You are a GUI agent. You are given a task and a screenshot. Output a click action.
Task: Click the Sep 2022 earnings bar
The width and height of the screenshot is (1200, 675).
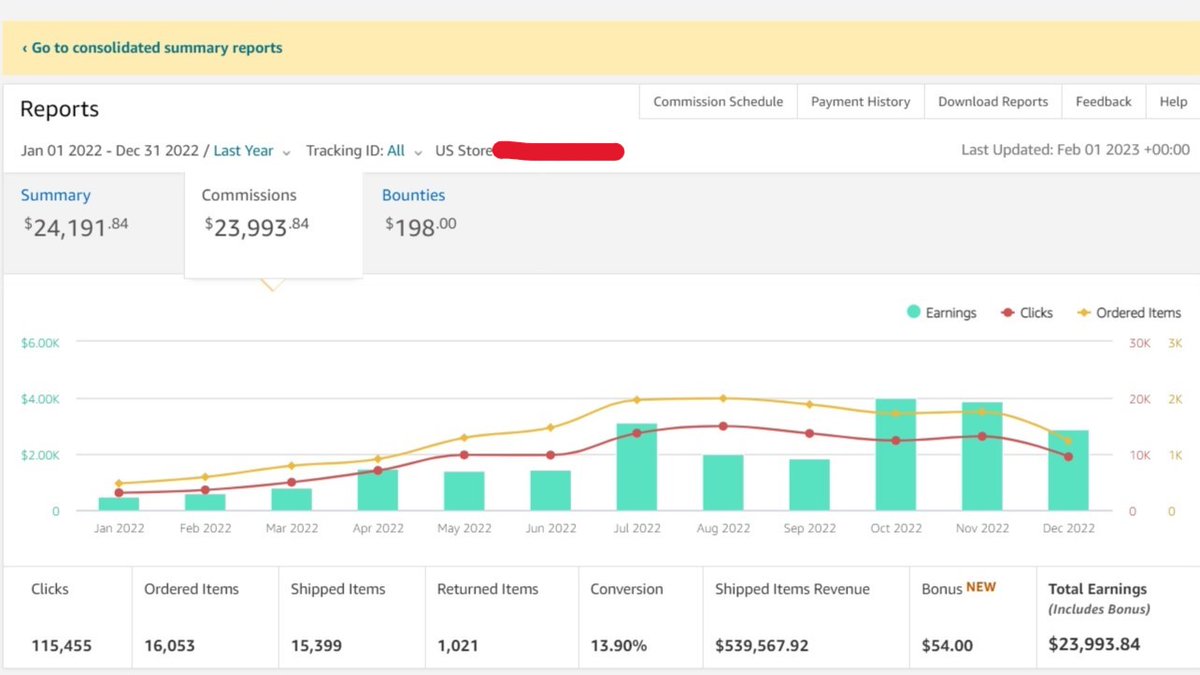point(809,485)
